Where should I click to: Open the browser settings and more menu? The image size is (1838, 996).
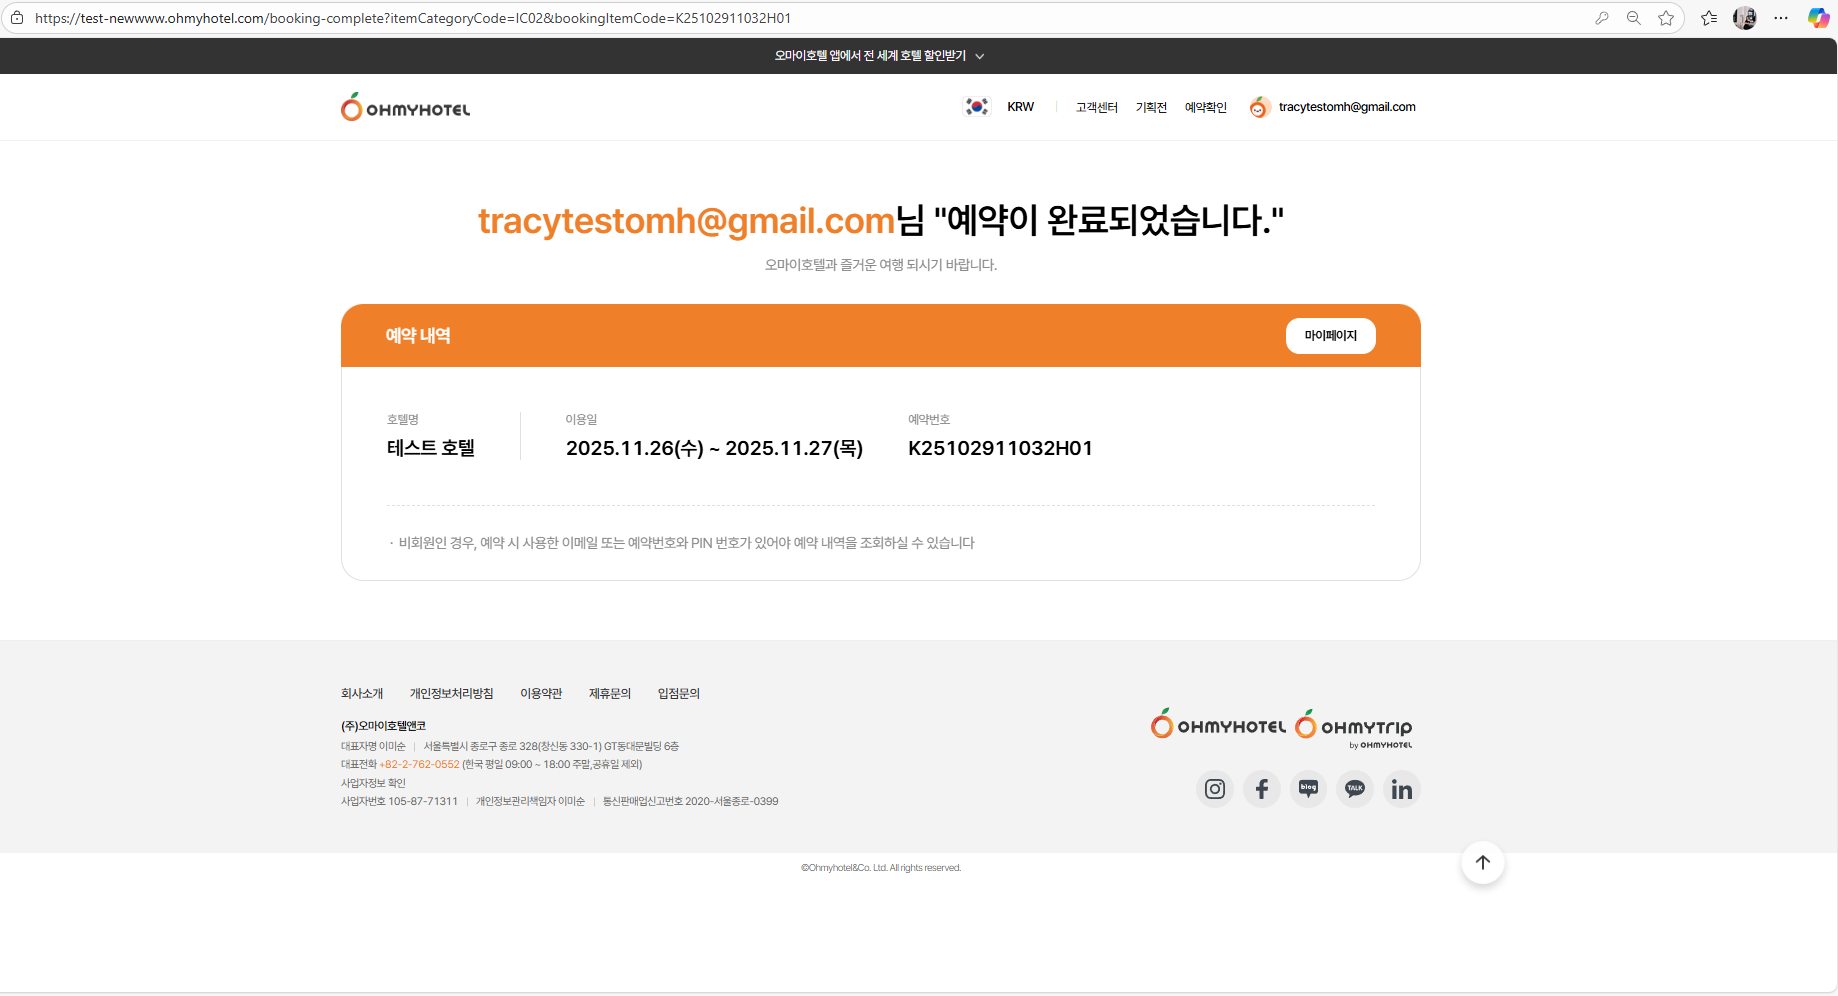(x=1781, y=18)
